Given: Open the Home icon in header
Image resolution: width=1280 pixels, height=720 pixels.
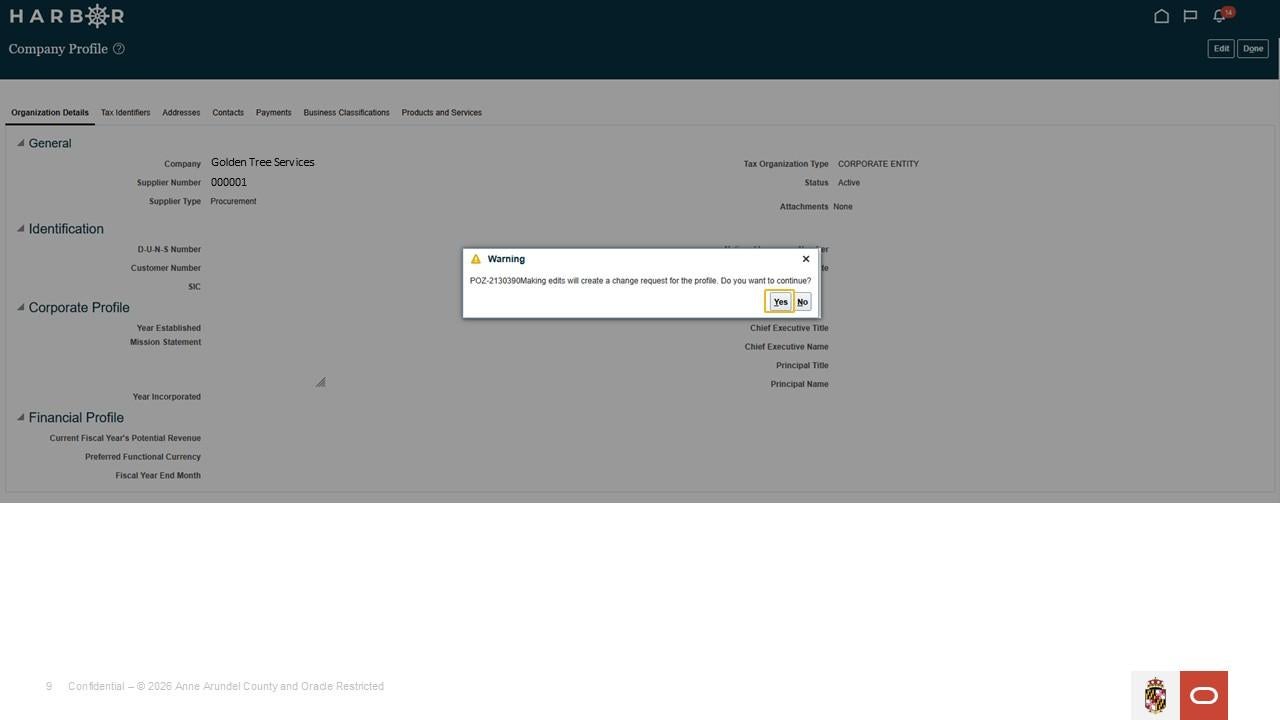Looking at the screenshot, I should click(x=1161, y=16).
